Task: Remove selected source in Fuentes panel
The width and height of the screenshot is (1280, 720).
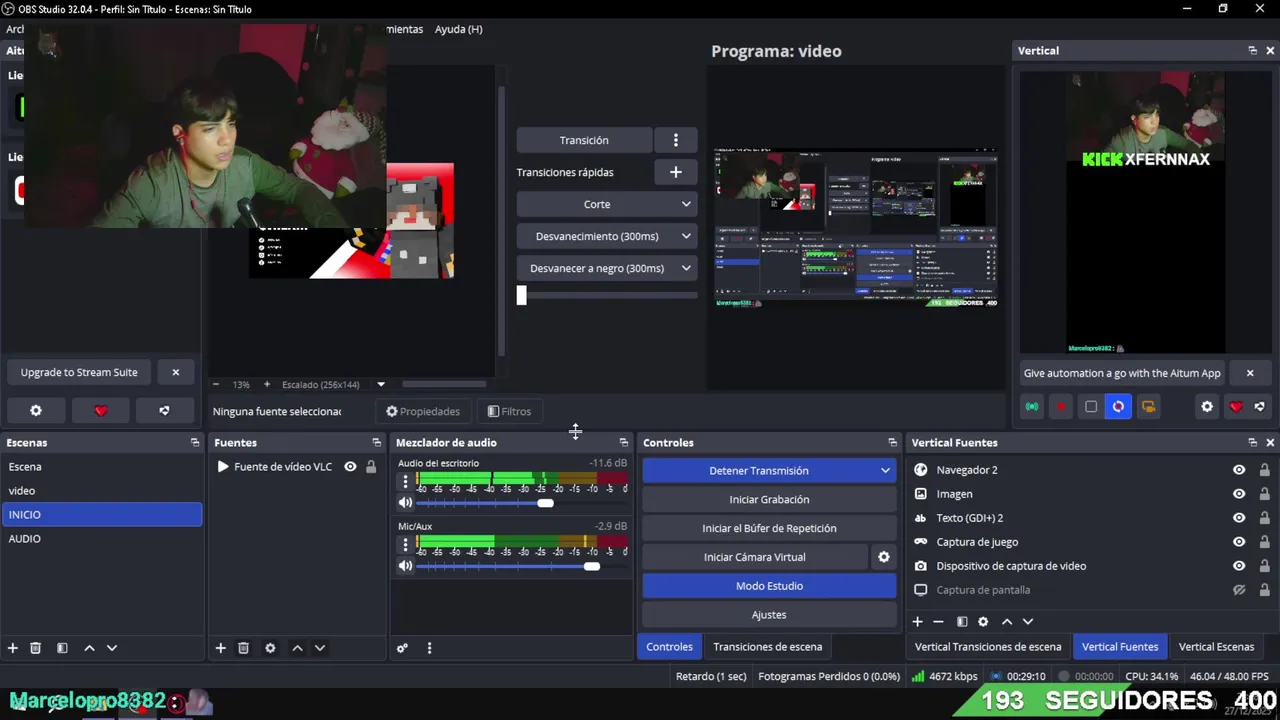Action: (x=243, y=648)
